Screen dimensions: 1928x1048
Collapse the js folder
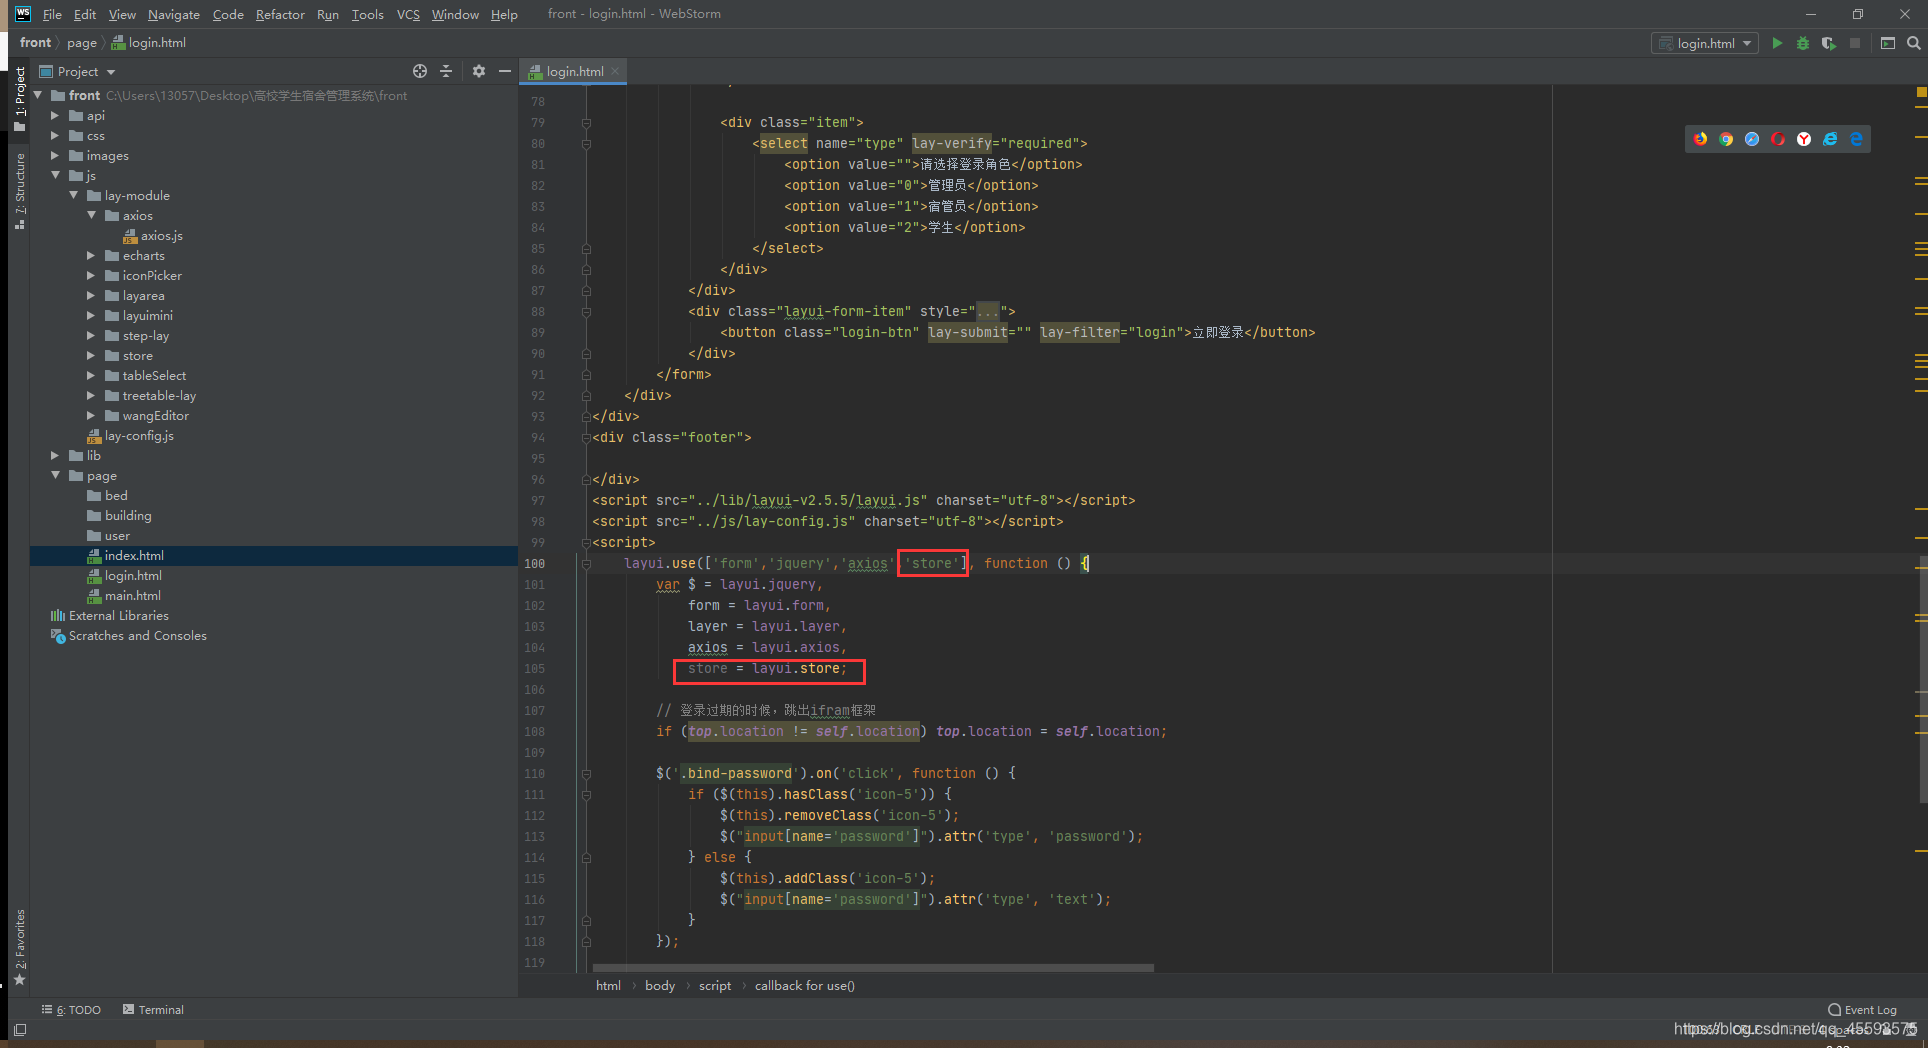[x=56, y=175]
